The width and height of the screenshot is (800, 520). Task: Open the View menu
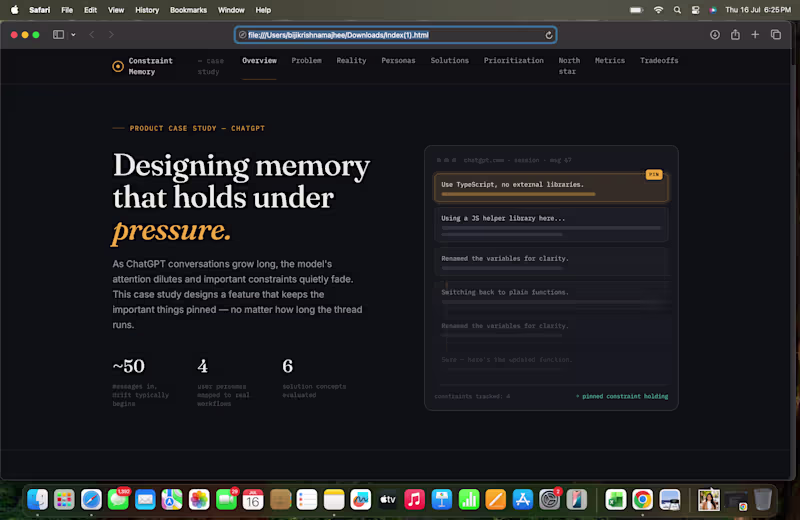pos(116,10)
